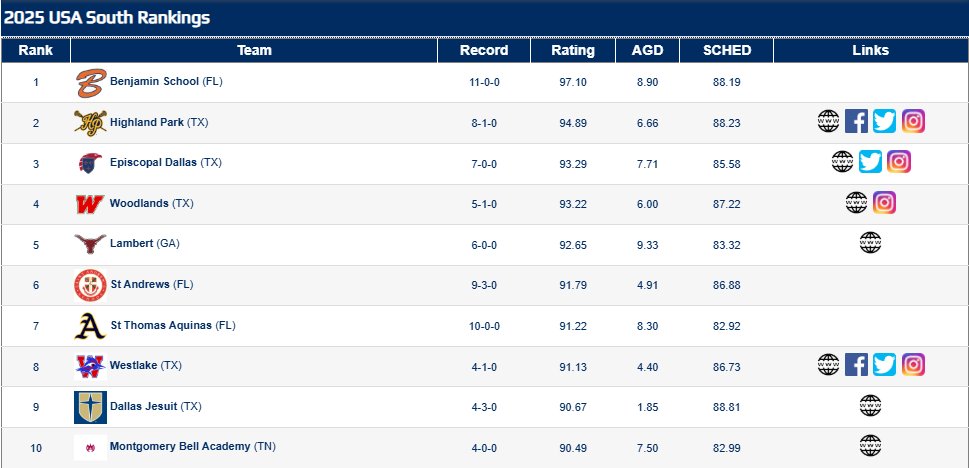Image resolution: width=969 pixels, height=468 pixels.
Task: Open Westlake Instagram icon
Action: pyautogui.click(x=913, y=365)
